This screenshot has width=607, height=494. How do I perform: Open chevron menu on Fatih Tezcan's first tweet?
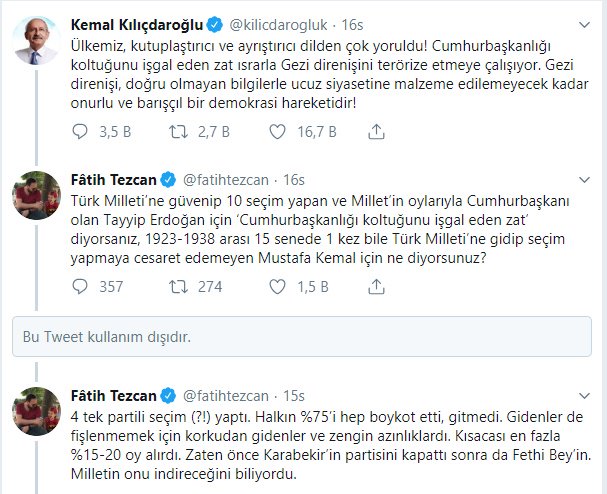pos(584,180)
